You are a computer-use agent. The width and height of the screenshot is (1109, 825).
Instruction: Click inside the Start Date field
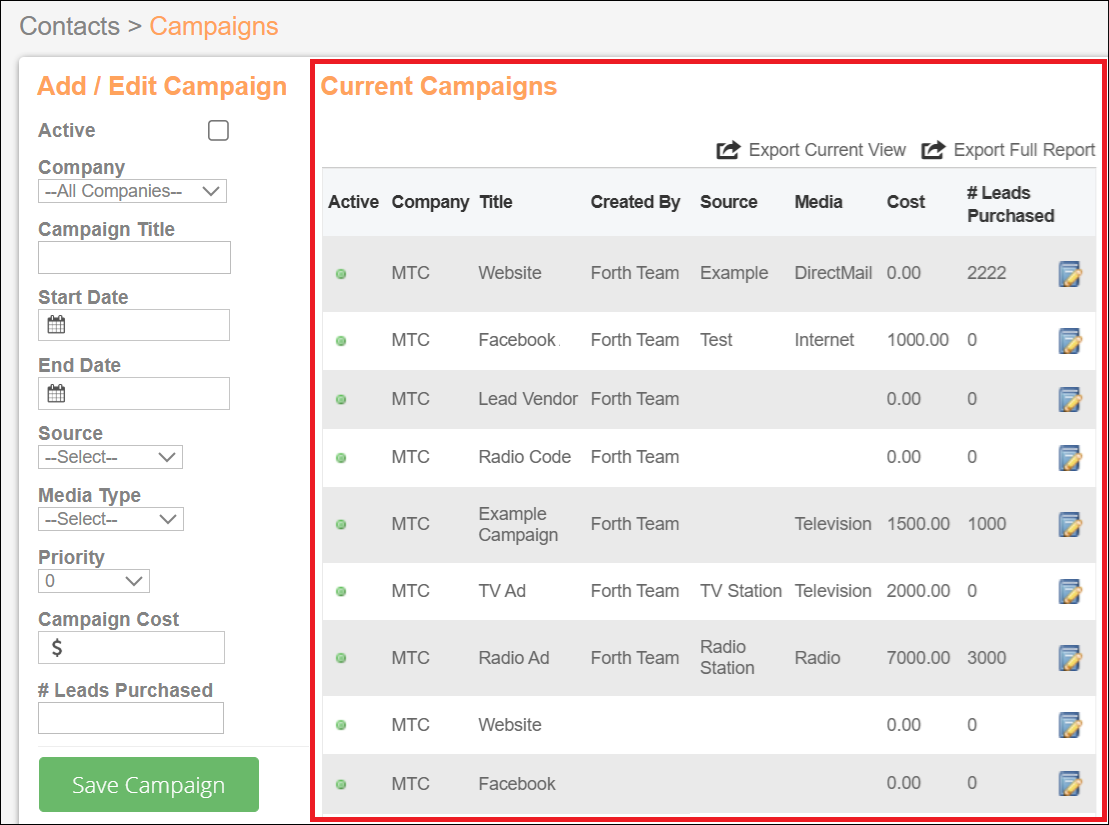(x=134, y=325)
